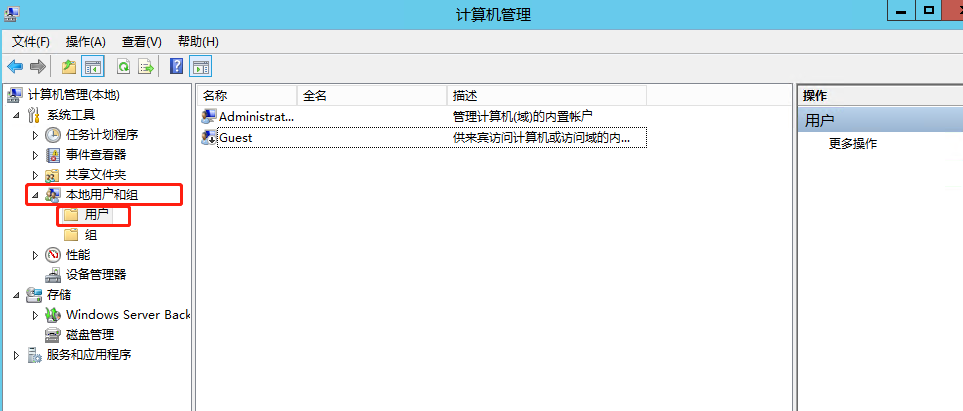Click the 事件查看器 icon
Viewport: 963px width, 411px height.
point(53,155)
